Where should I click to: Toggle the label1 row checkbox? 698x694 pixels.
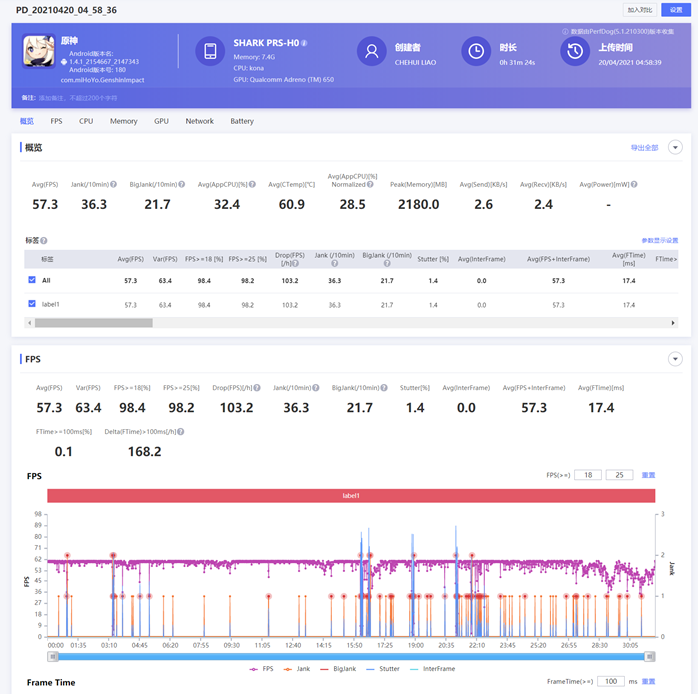32,305
